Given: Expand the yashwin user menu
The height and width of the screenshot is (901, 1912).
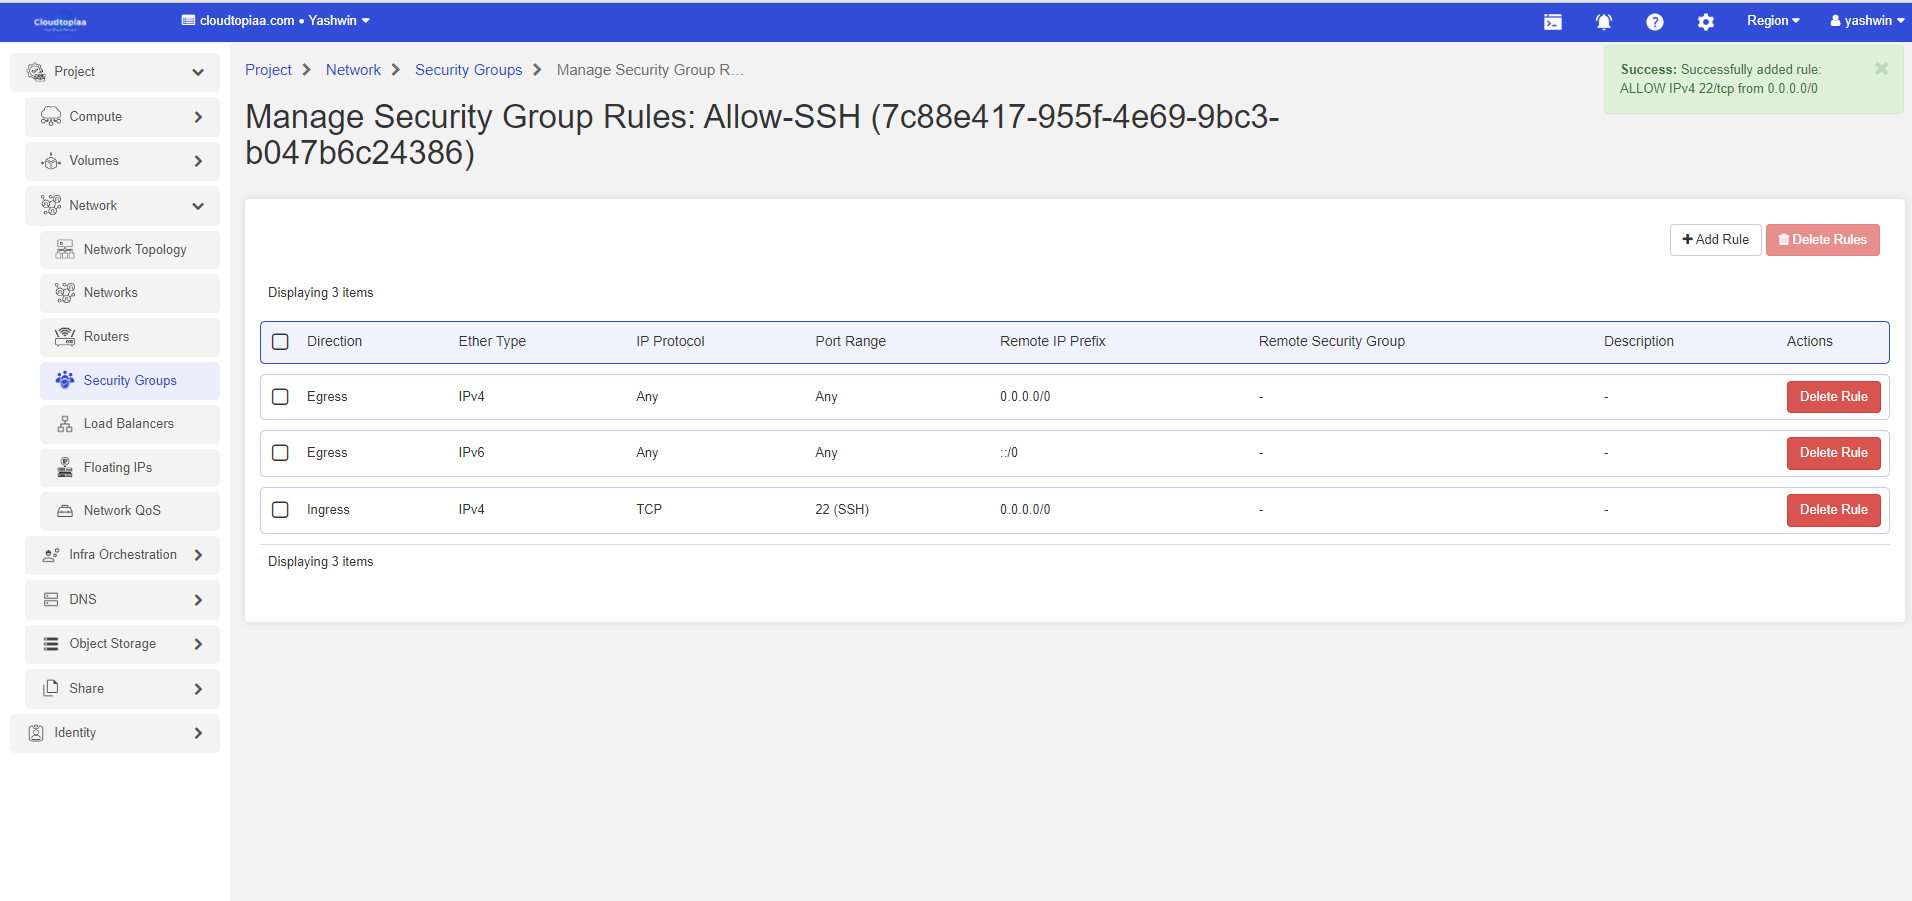Looking at the screenshot, I should coord(1866,21).
